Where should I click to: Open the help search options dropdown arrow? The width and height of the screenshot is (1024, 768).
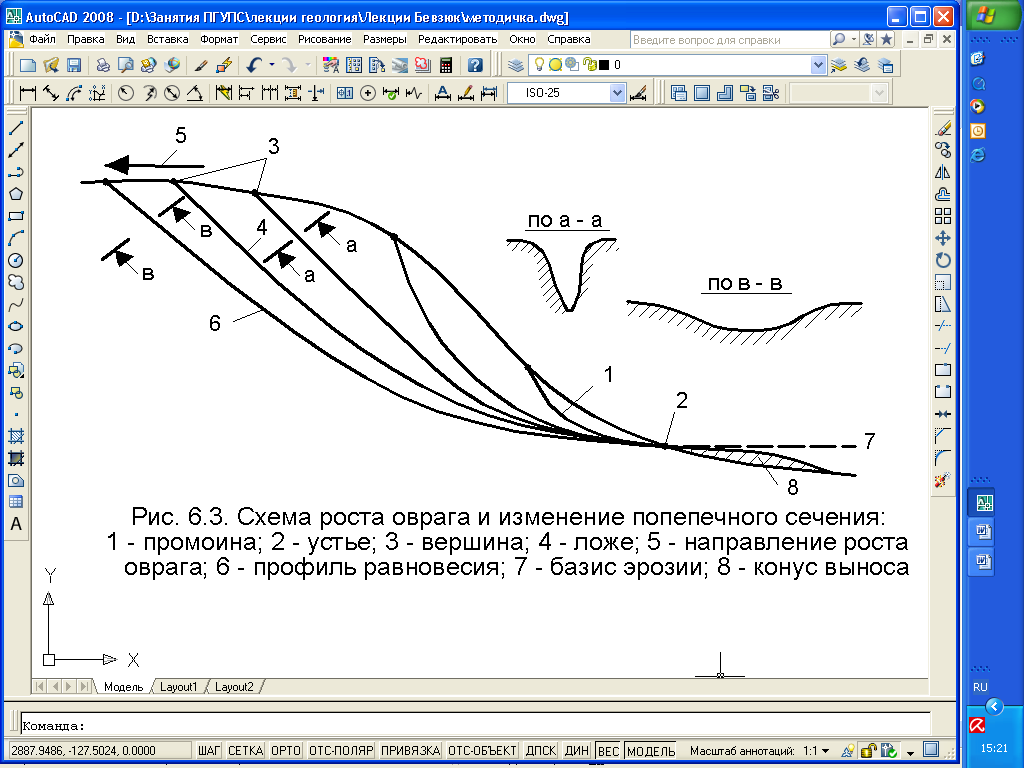[854, 39]
